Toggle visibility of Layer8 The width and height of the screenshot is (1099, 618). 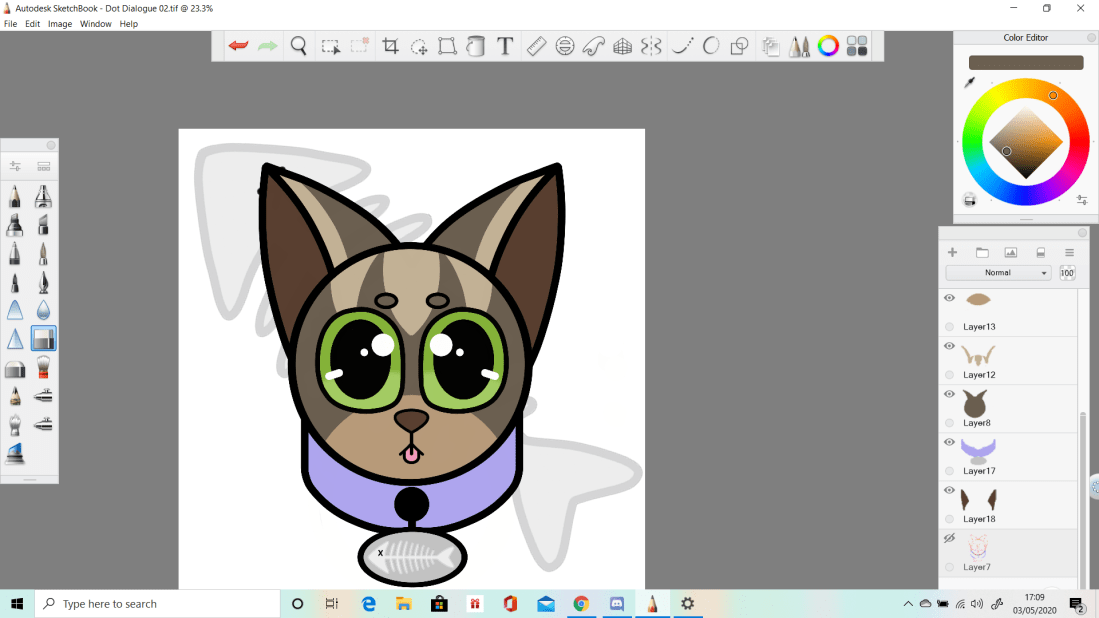[x=950, y=394]
